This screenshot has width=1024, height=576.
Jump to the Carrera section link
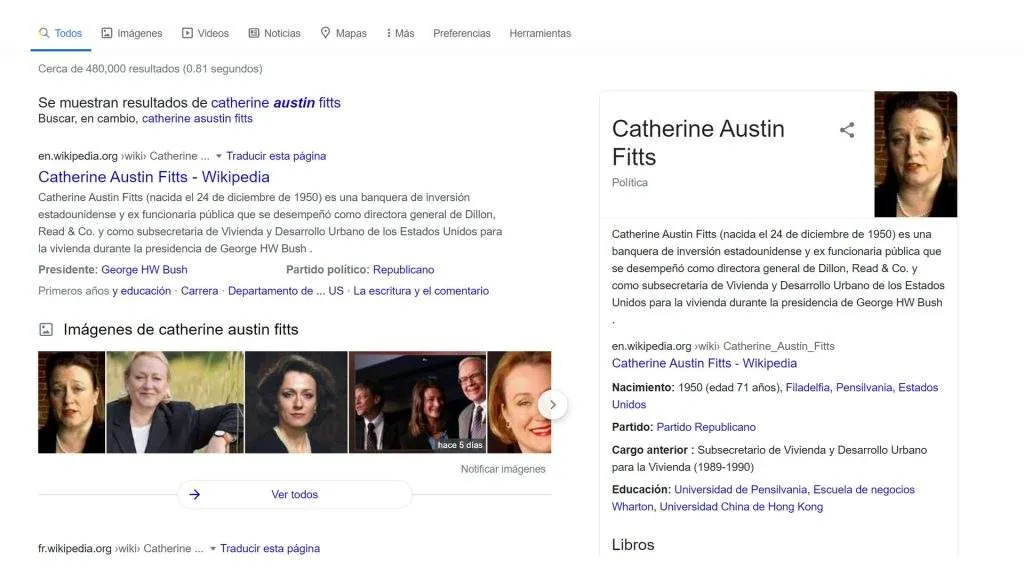199,291
